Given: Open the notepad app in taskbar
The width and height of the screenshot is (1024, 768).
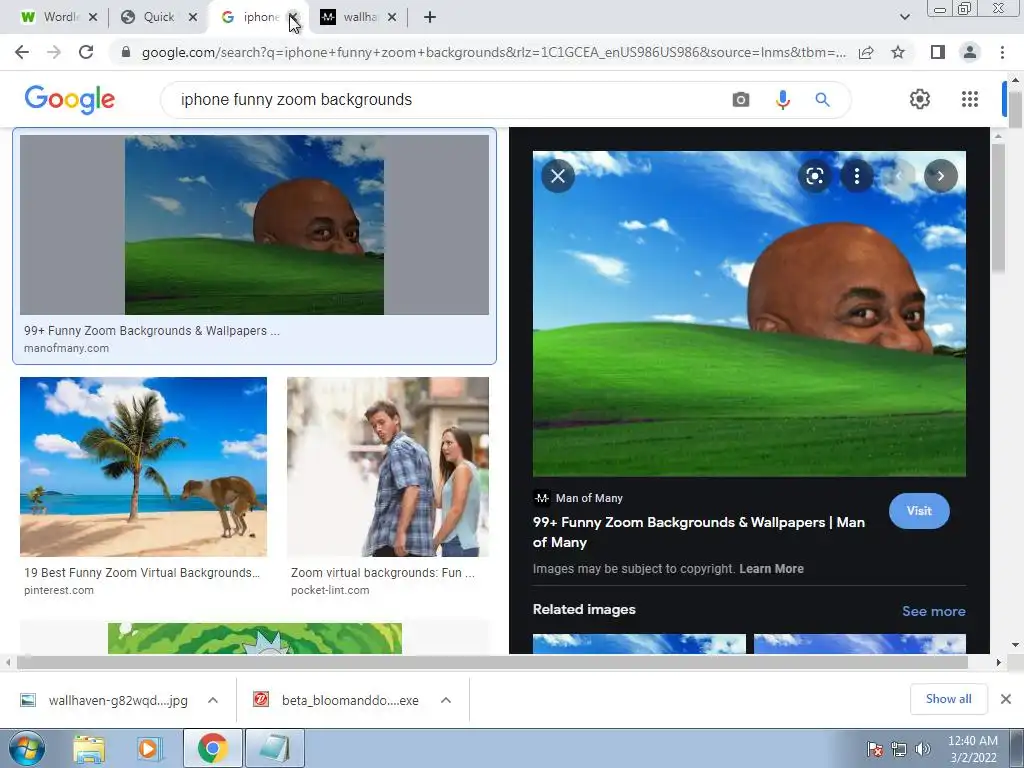Looking at the screenshot, I should click(274, 748).
